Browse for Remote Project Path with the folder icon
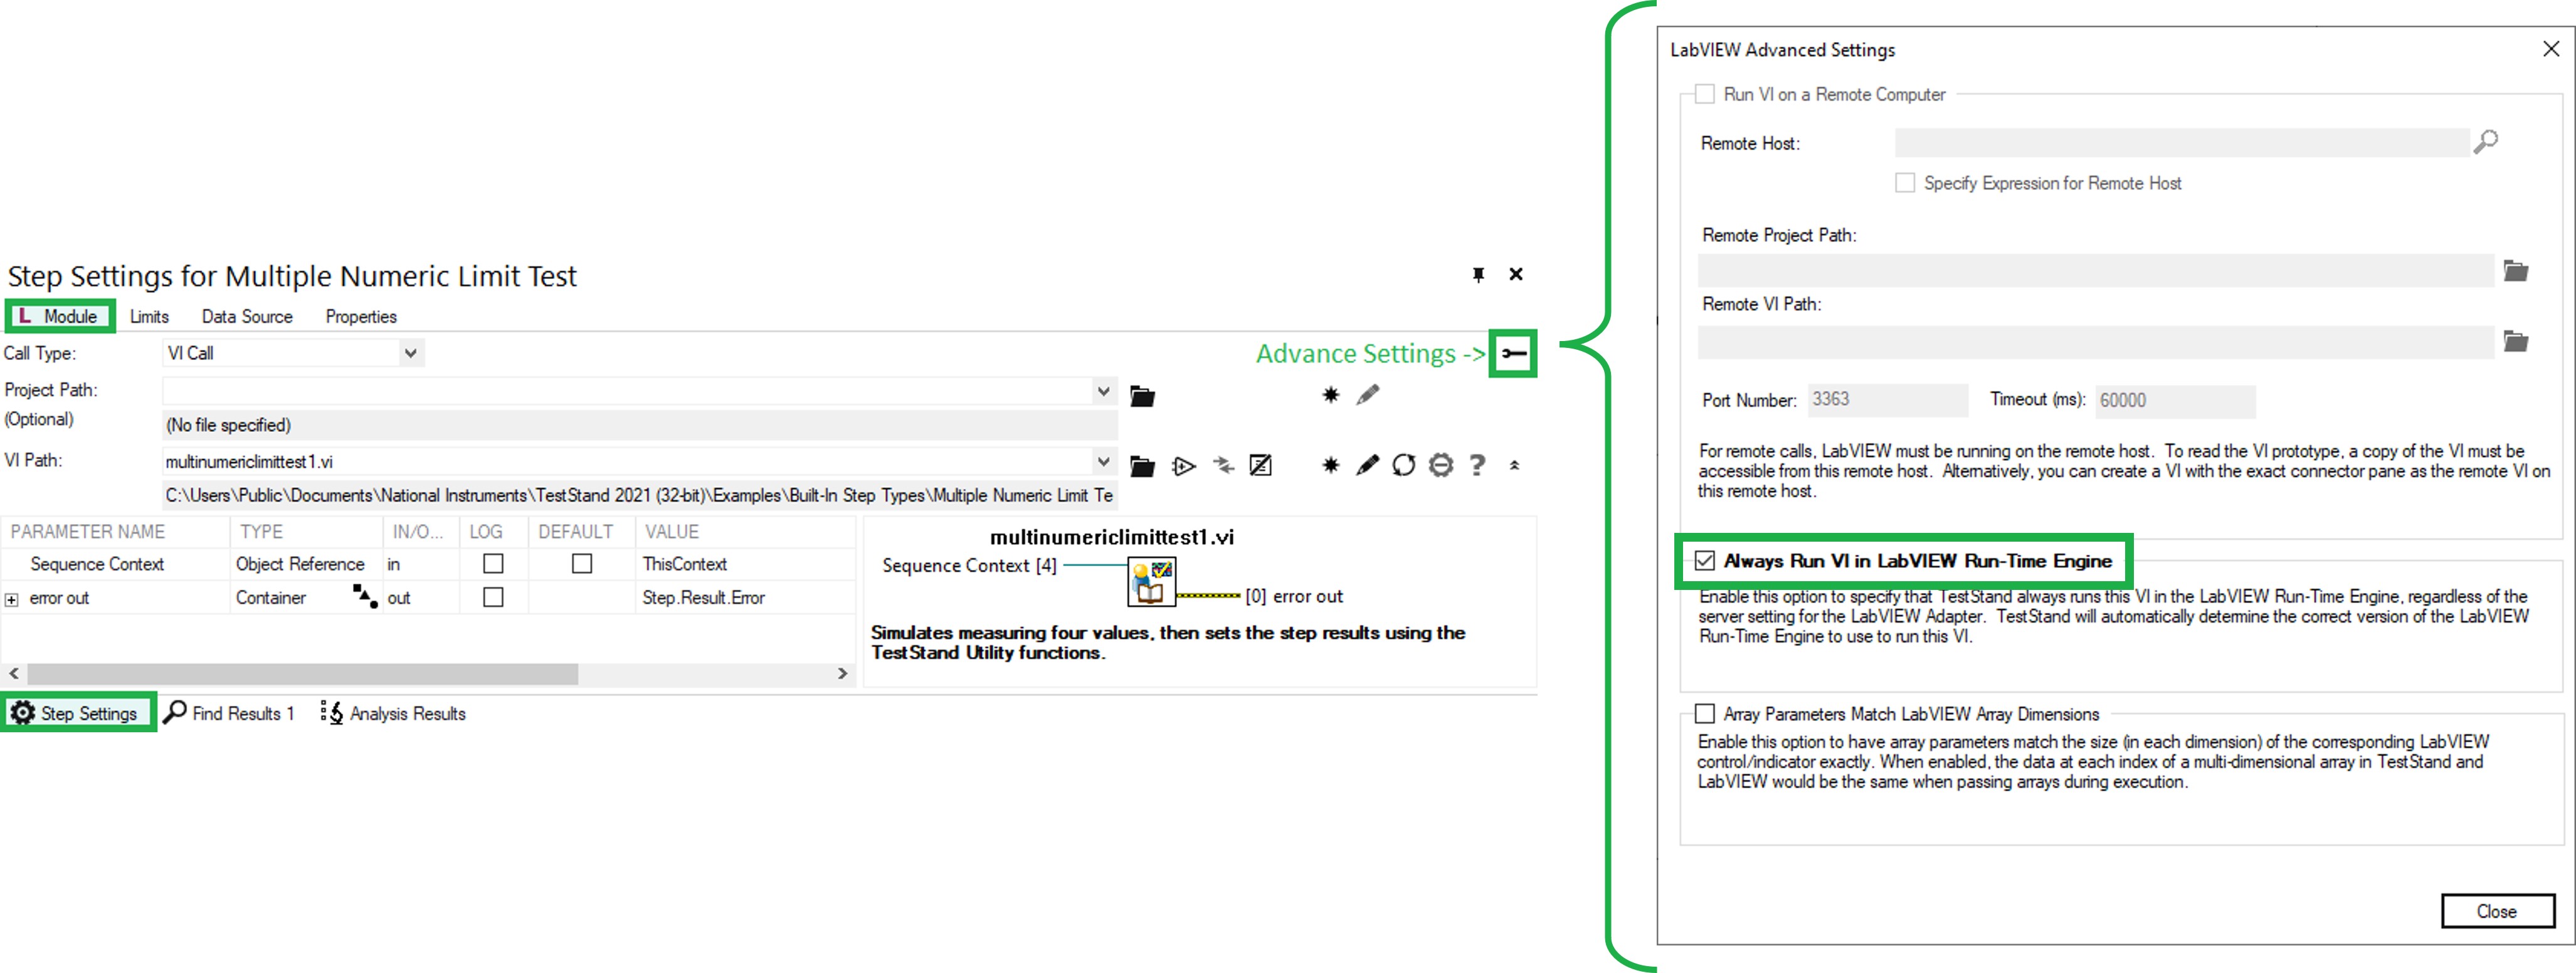This screenshot has height=973, width=2576. (2516, 270)
